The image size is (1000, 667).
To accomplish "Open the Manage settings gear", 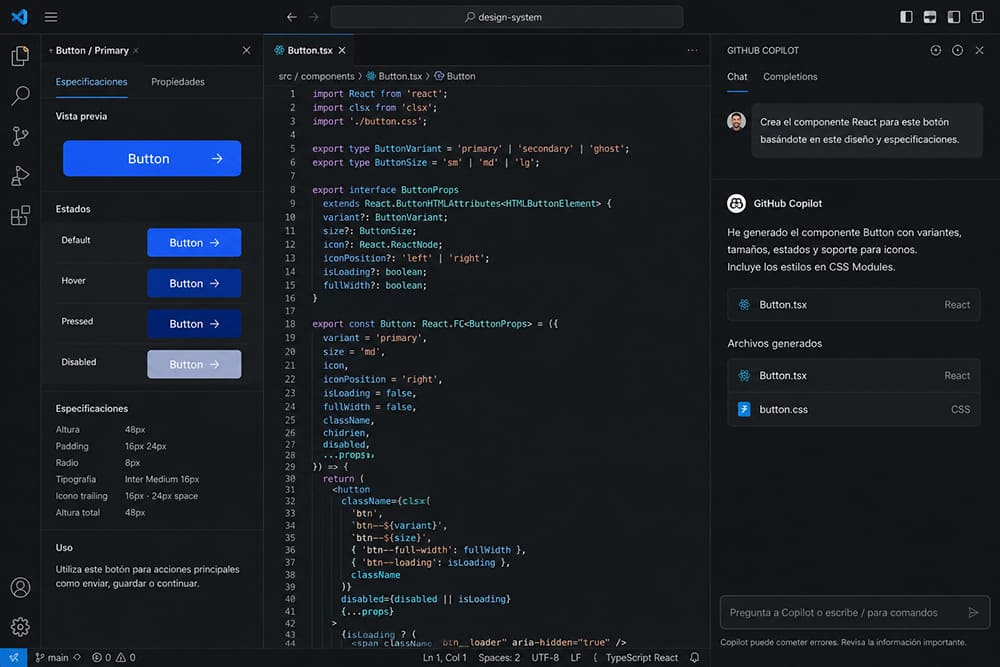I will (20, 627).
